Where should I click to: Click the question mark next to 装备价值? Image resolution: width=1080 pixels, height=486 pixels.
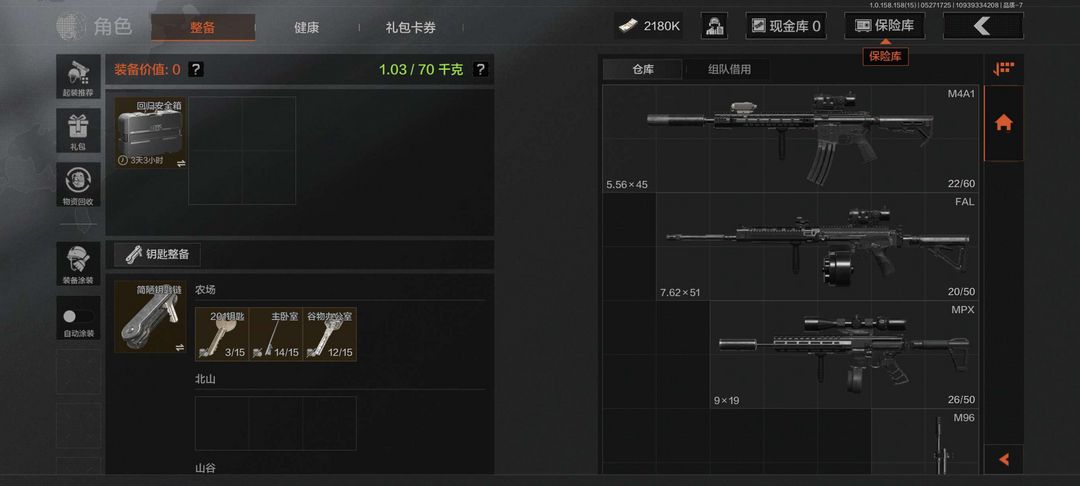click(196, 70)
